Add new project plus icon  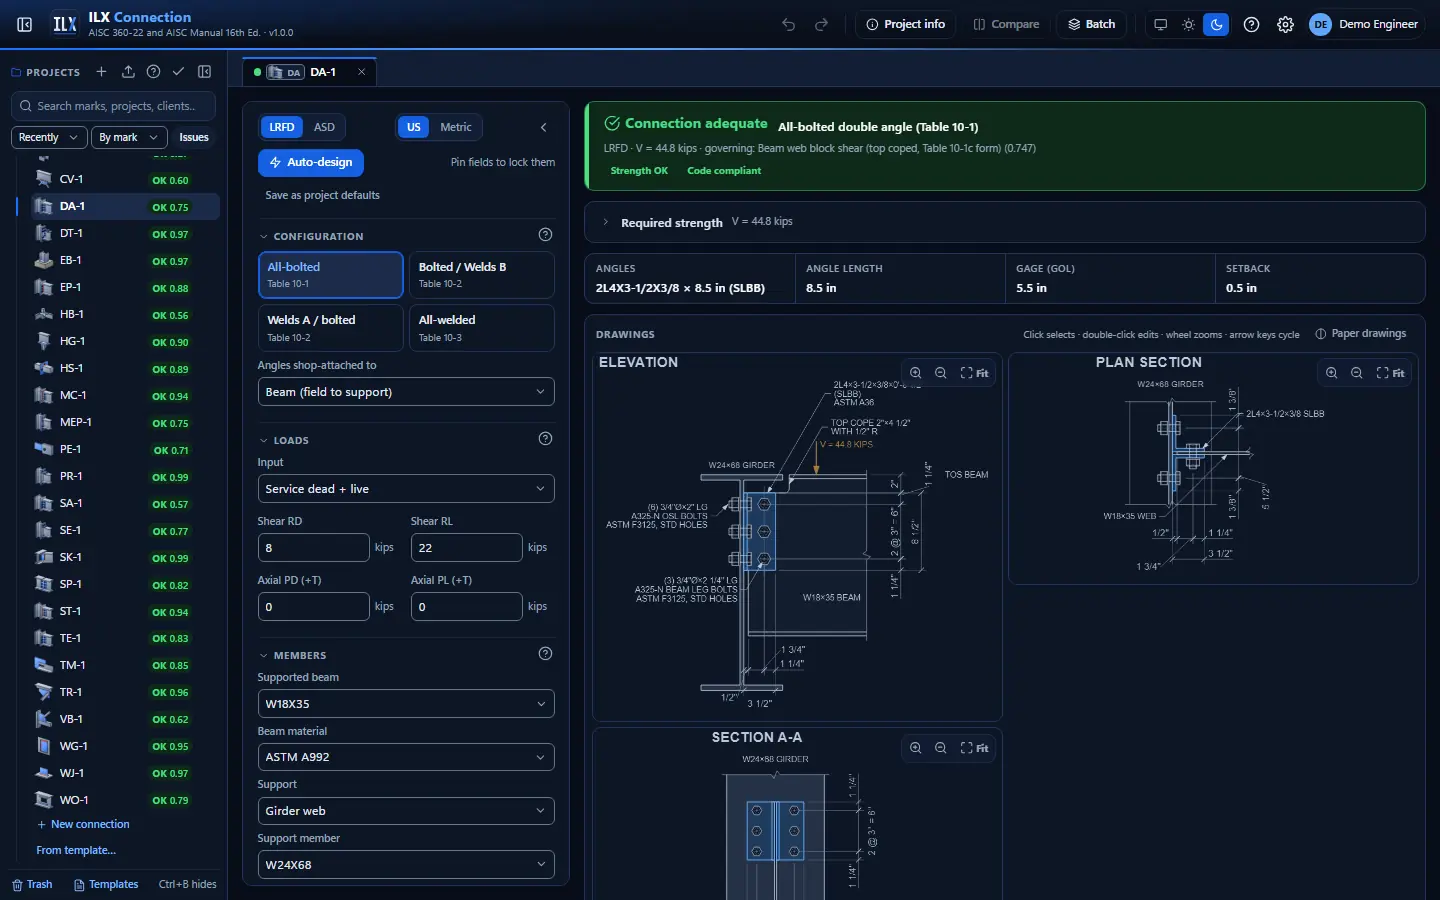(x=101, y=72)
